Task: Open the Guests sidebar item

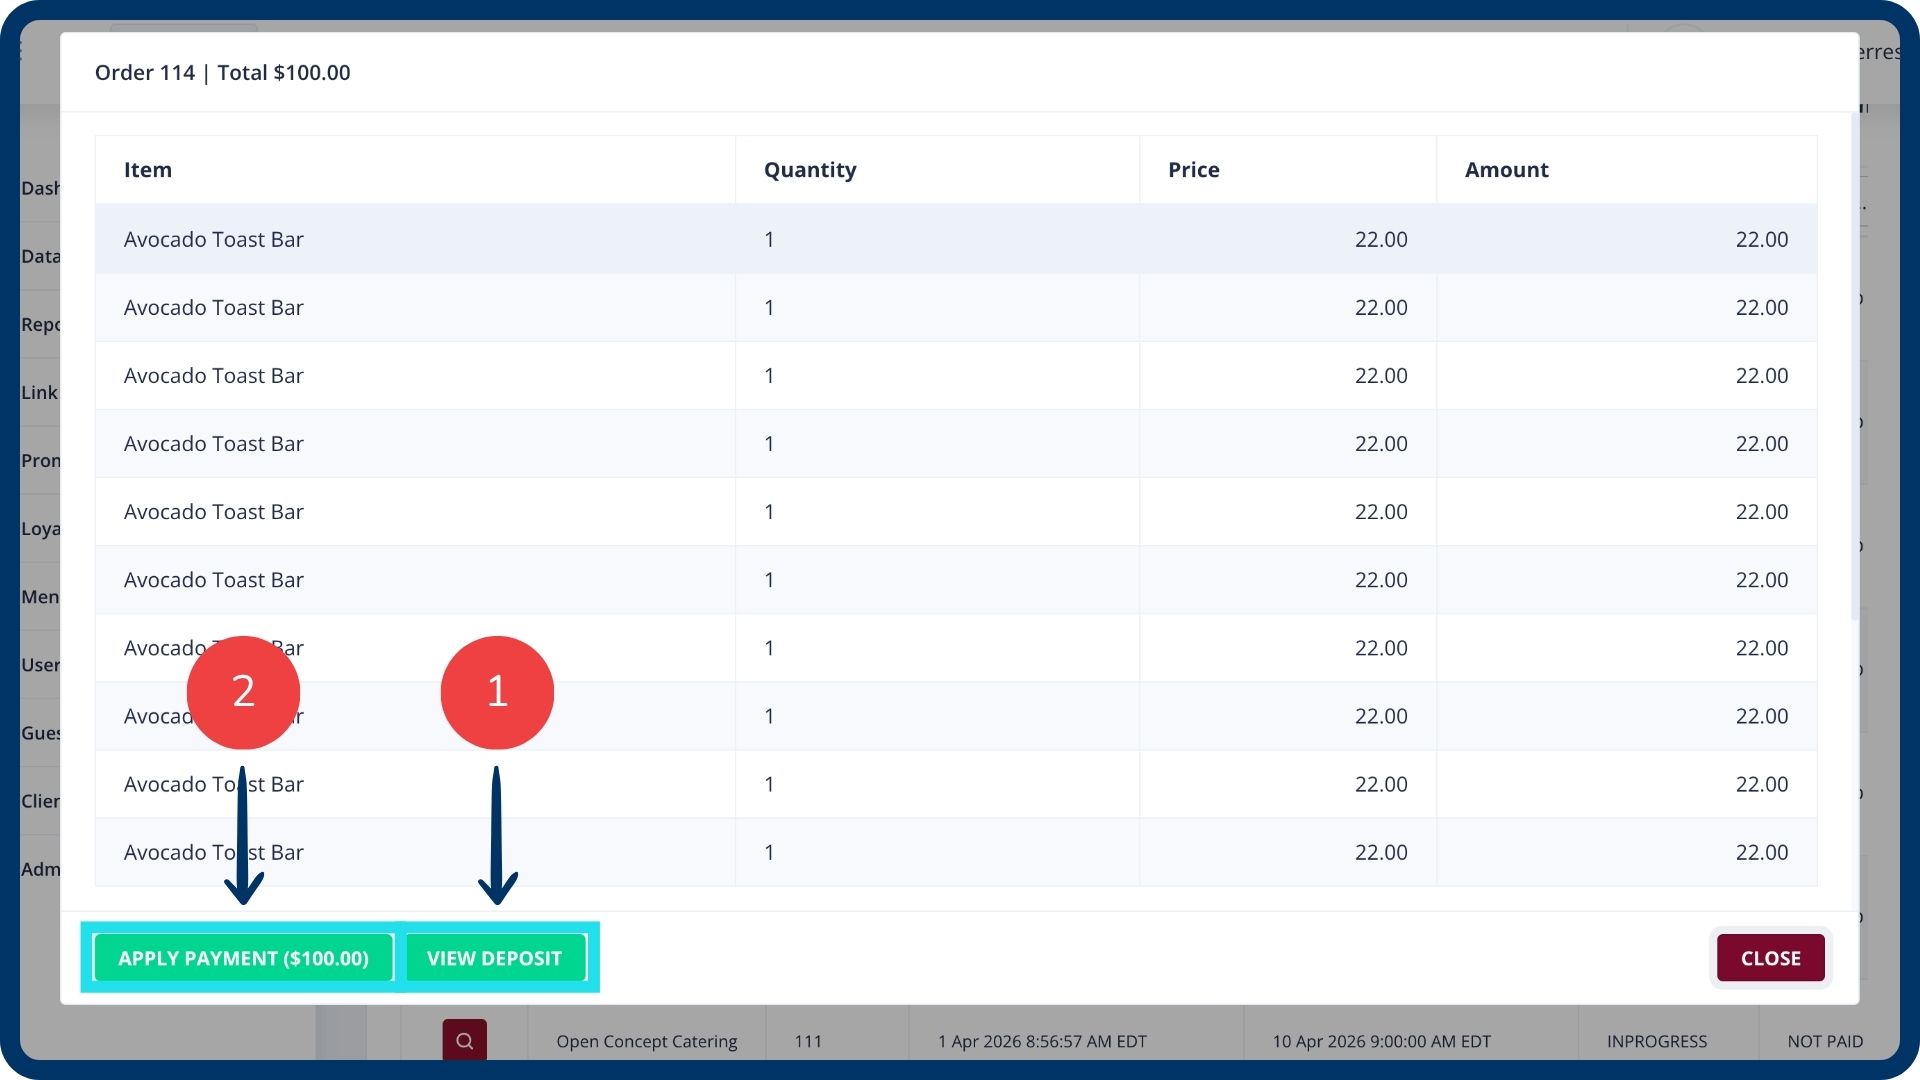Action: click(x=40, y=732)
